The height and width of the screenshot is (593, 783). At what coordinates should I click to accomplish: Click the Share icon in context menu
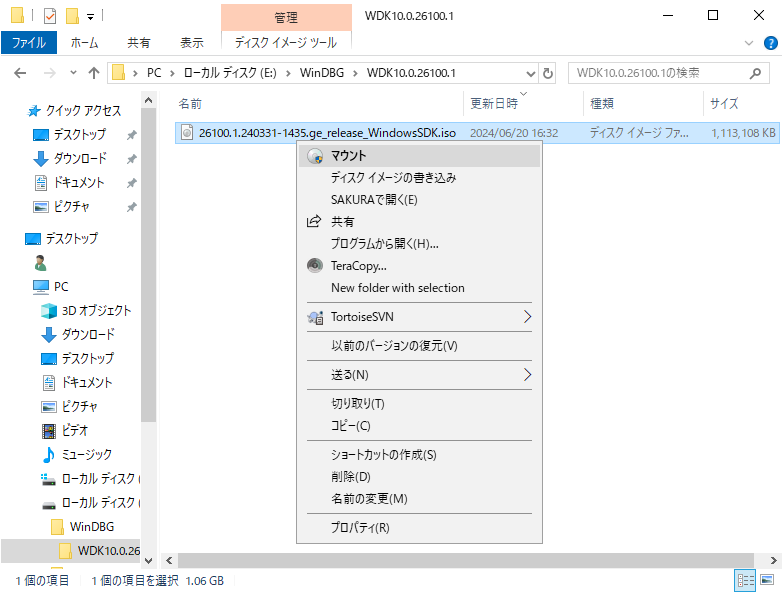[x=314, y=221]
